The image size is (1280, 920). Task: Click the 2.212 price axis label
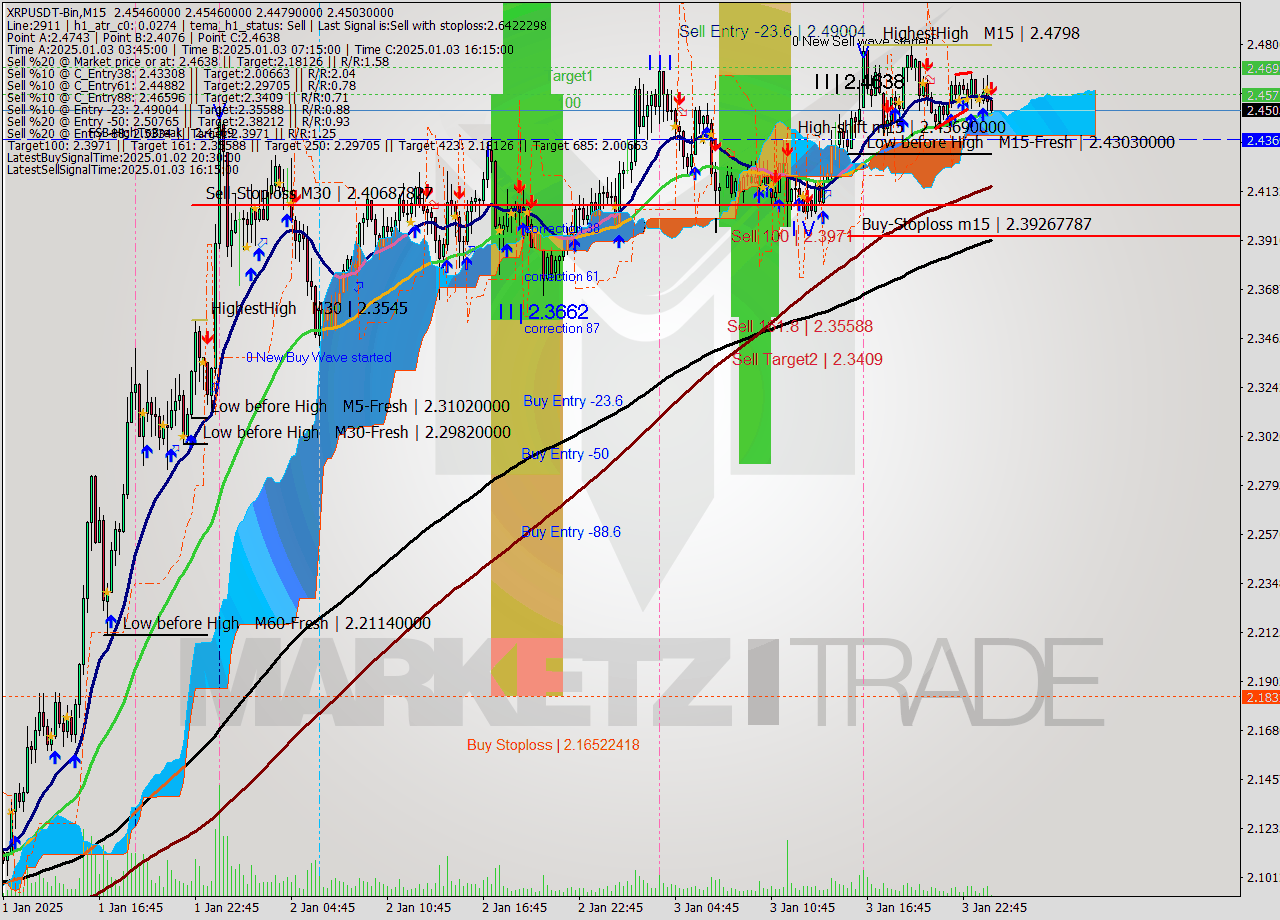[1262, 632]
